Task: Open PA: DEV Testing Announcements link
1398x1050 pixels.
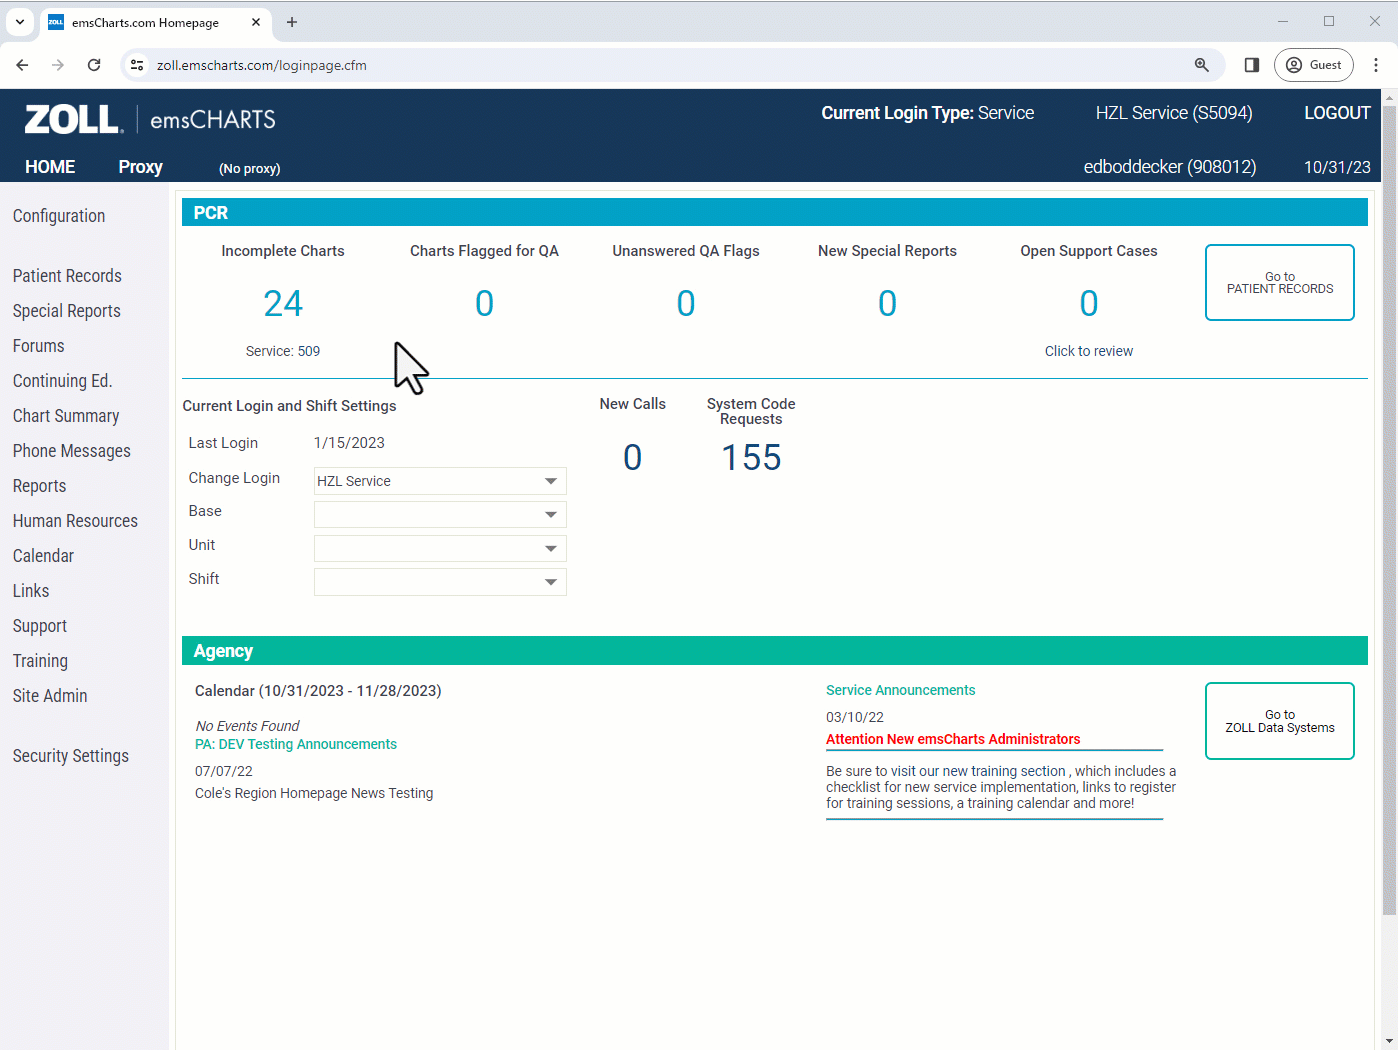Action: [x=296, y=744]
